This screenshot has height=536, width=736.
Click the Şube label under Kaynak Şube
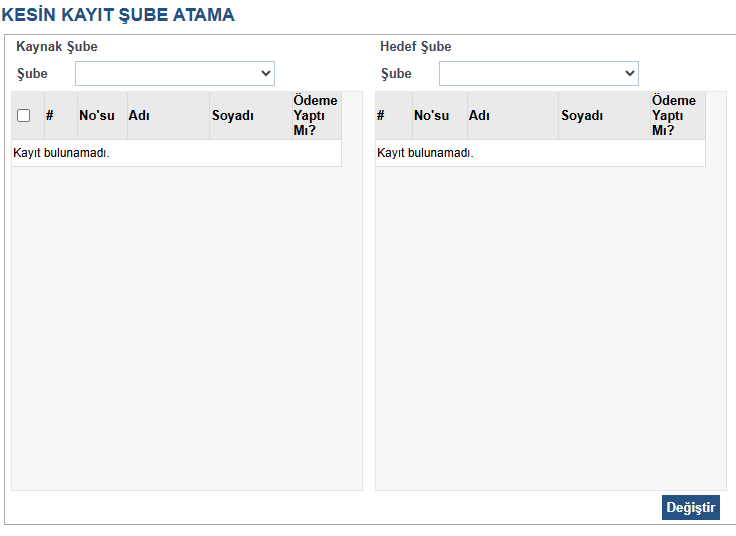32,73
